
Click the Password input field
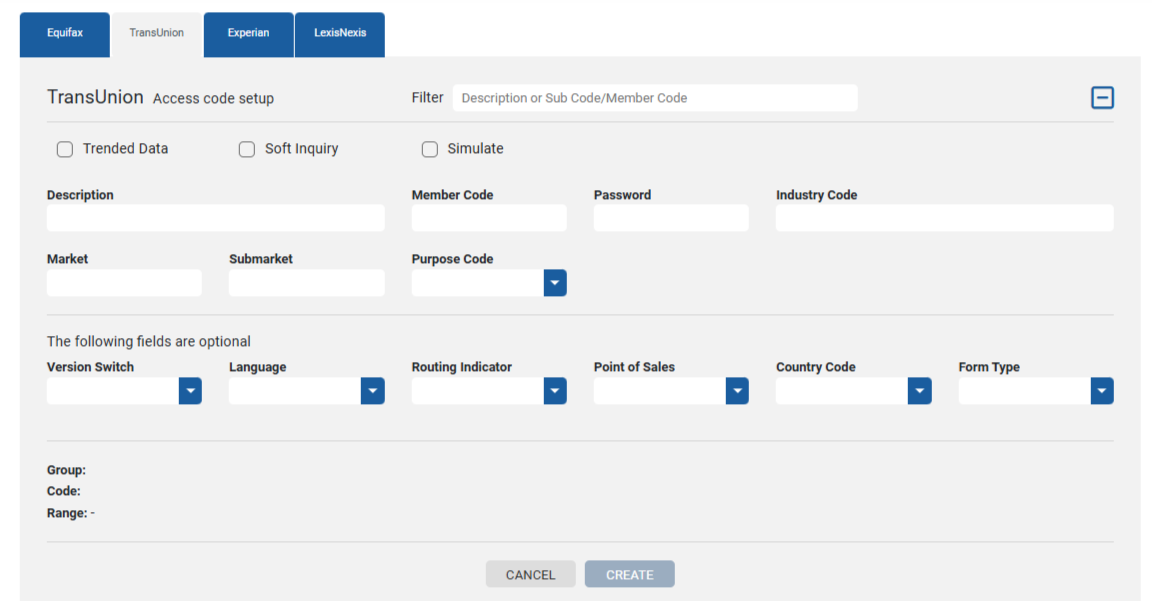[671, 218]
